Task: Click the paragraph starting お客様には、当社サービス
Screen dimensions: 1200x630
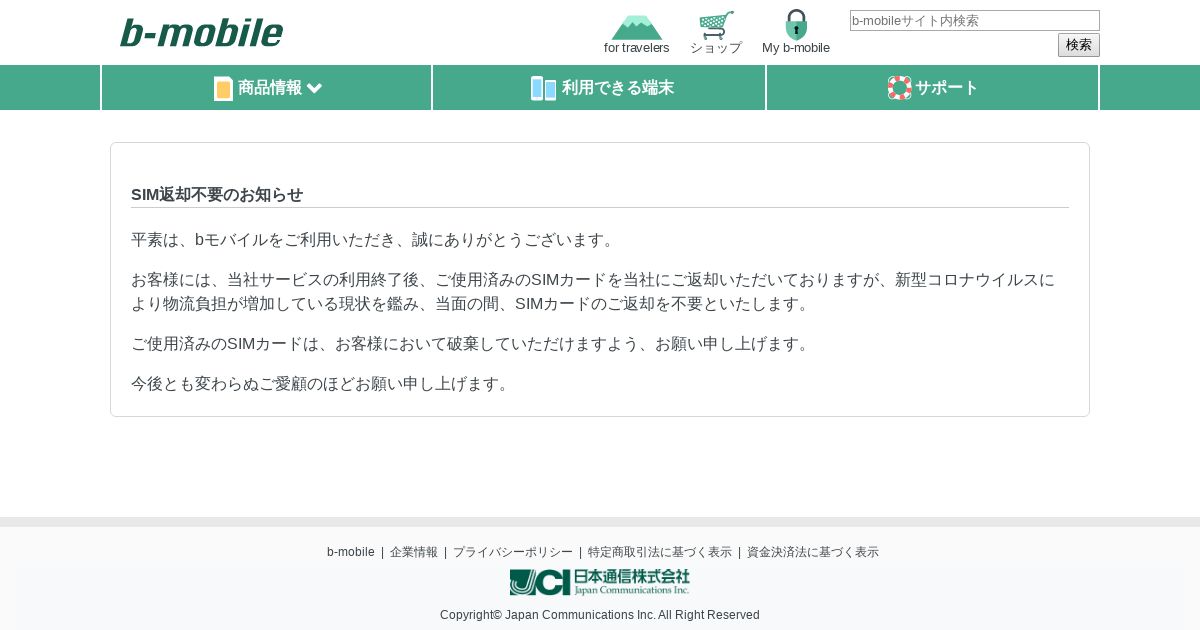Action: click(x=594, y=292)
